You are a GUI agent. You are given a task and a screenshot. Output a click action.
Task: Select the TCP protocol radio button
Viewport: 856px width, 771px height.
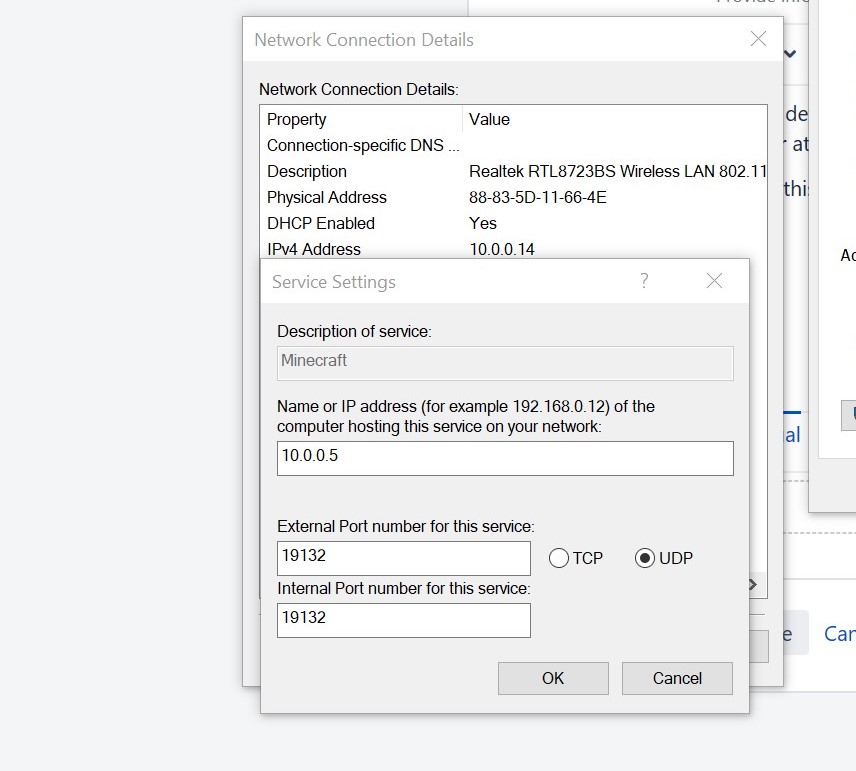pyautogui.click(x=559, y=558)
